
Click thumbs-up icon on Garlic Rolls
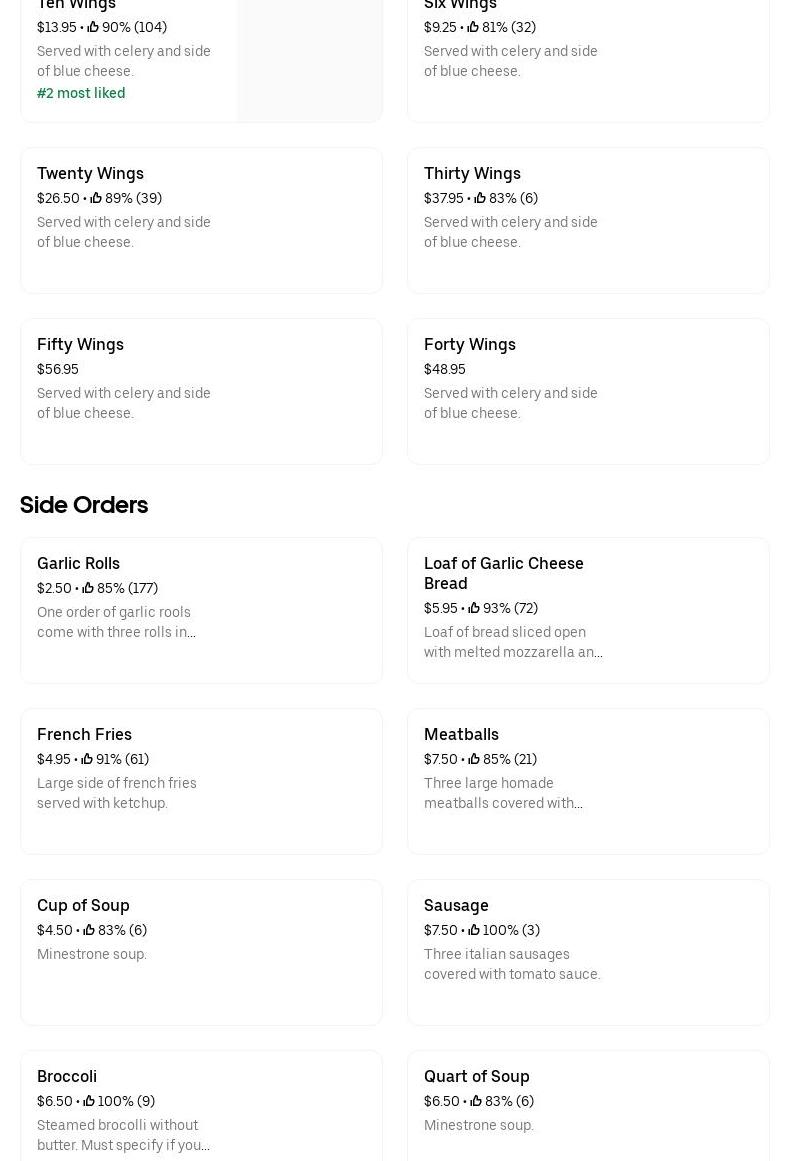click(88, 588)
